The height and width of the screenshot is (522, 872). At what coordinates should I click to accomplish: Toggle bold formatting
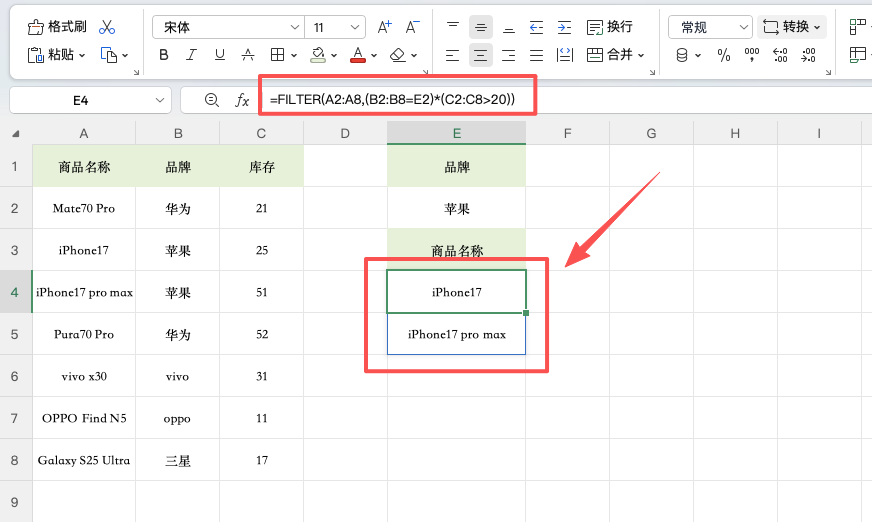pyautogui.click(x=164, y=55)
